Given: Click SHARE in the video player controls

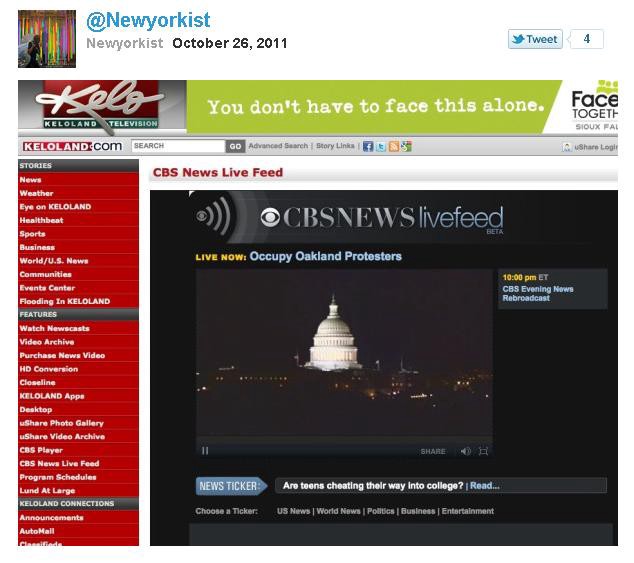Looking at the screenshot, I should (x=433, y=451).
